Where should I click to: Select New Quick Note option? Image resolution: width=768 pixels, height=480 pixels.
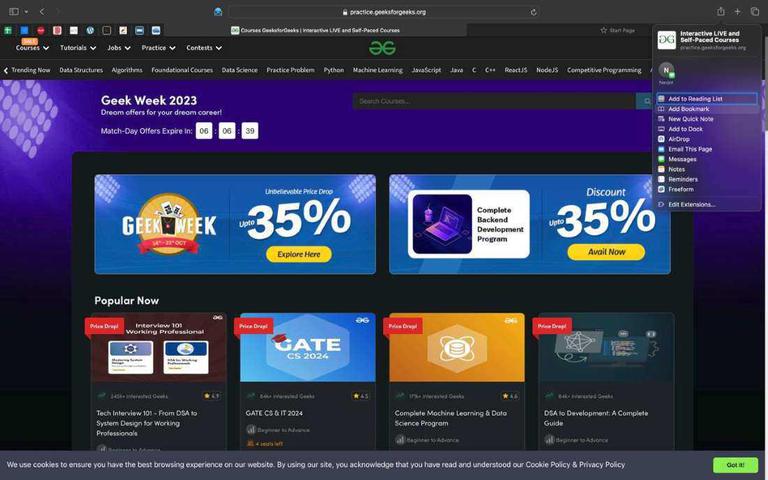pyautogui.click(x=707, y=119)
